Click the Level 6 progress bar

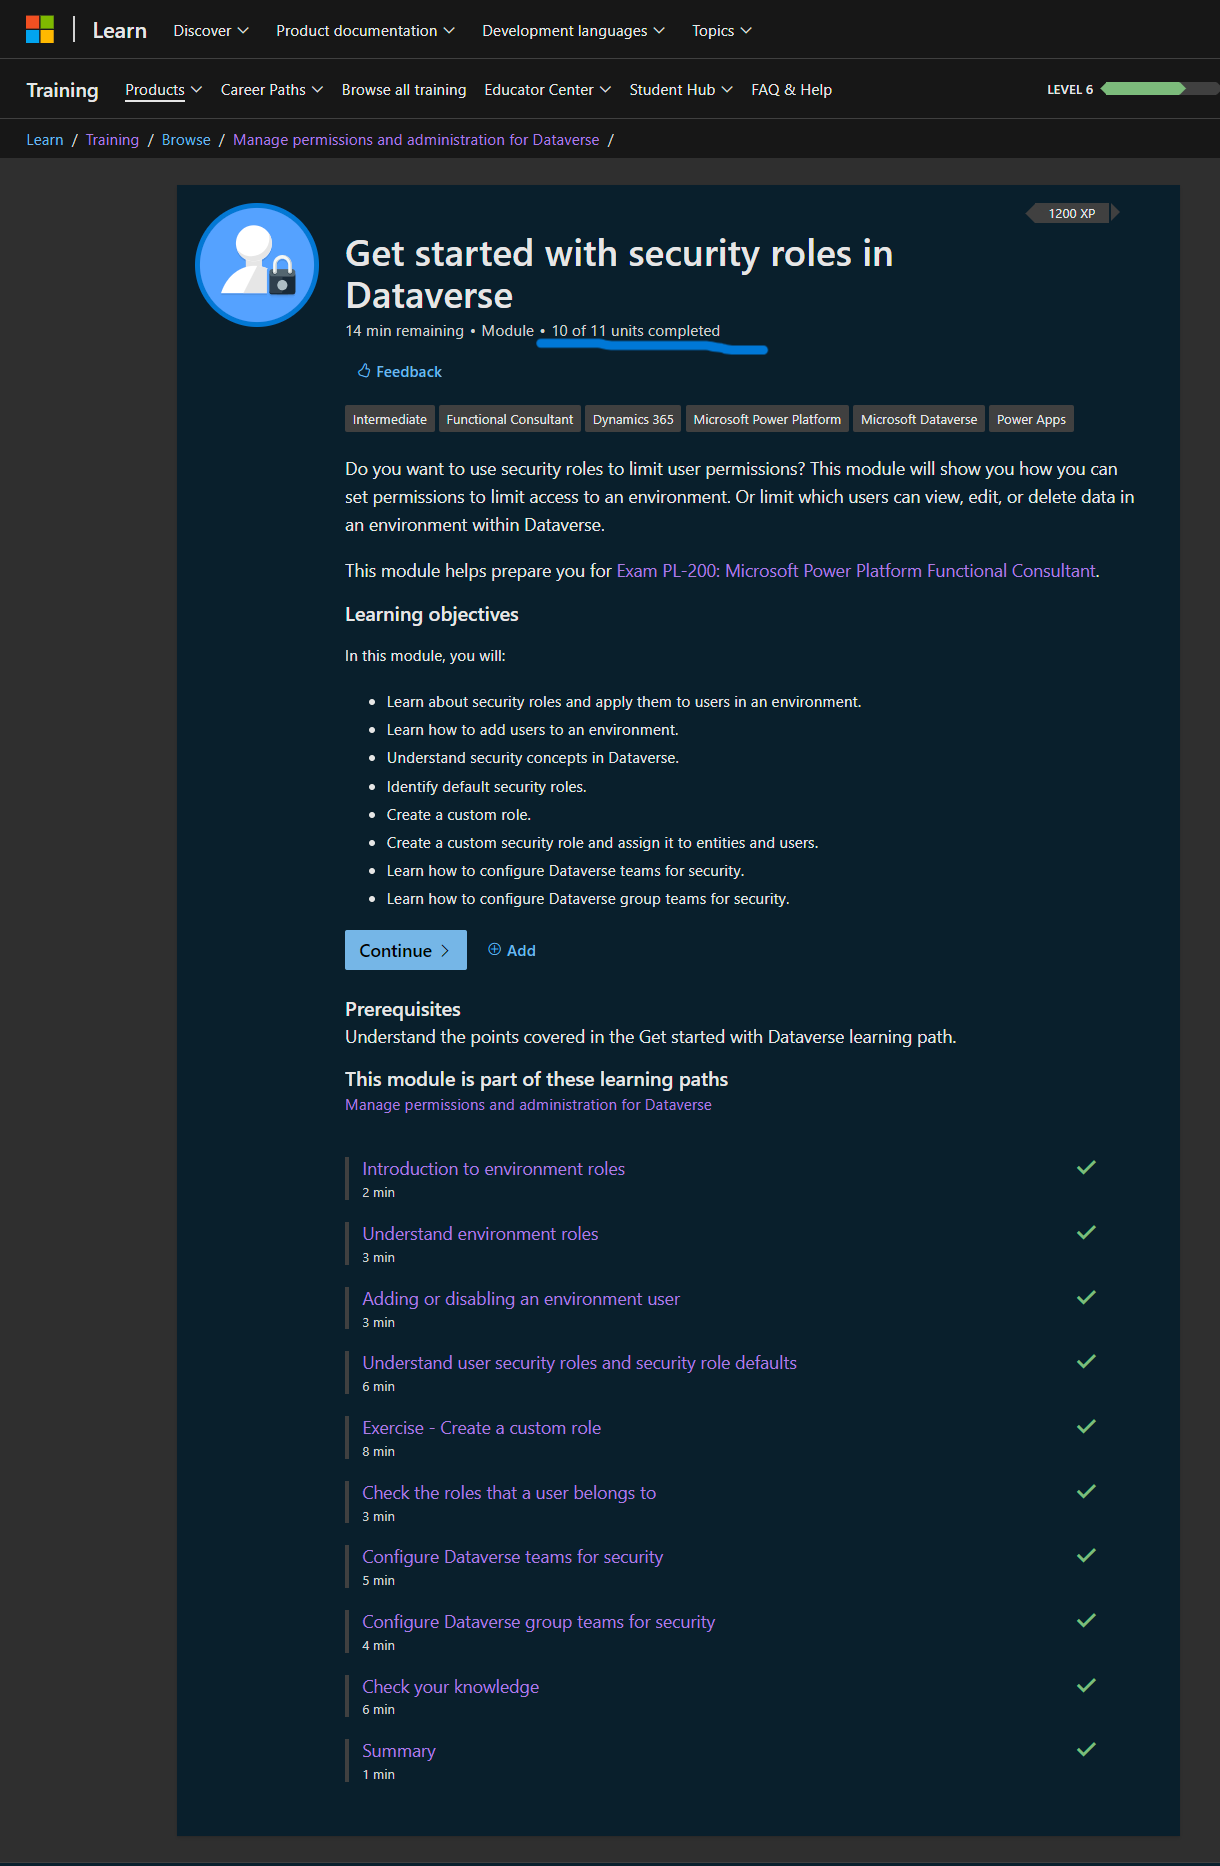(1158, 89)
